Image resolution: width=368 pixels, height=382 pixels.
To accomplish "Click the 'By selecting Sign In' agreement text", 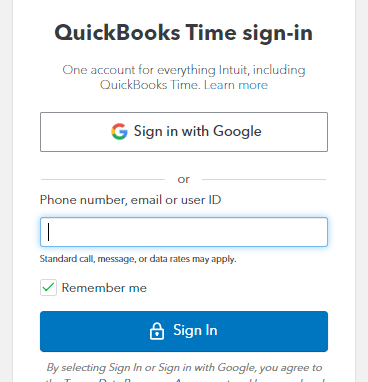I will [184, 367].
